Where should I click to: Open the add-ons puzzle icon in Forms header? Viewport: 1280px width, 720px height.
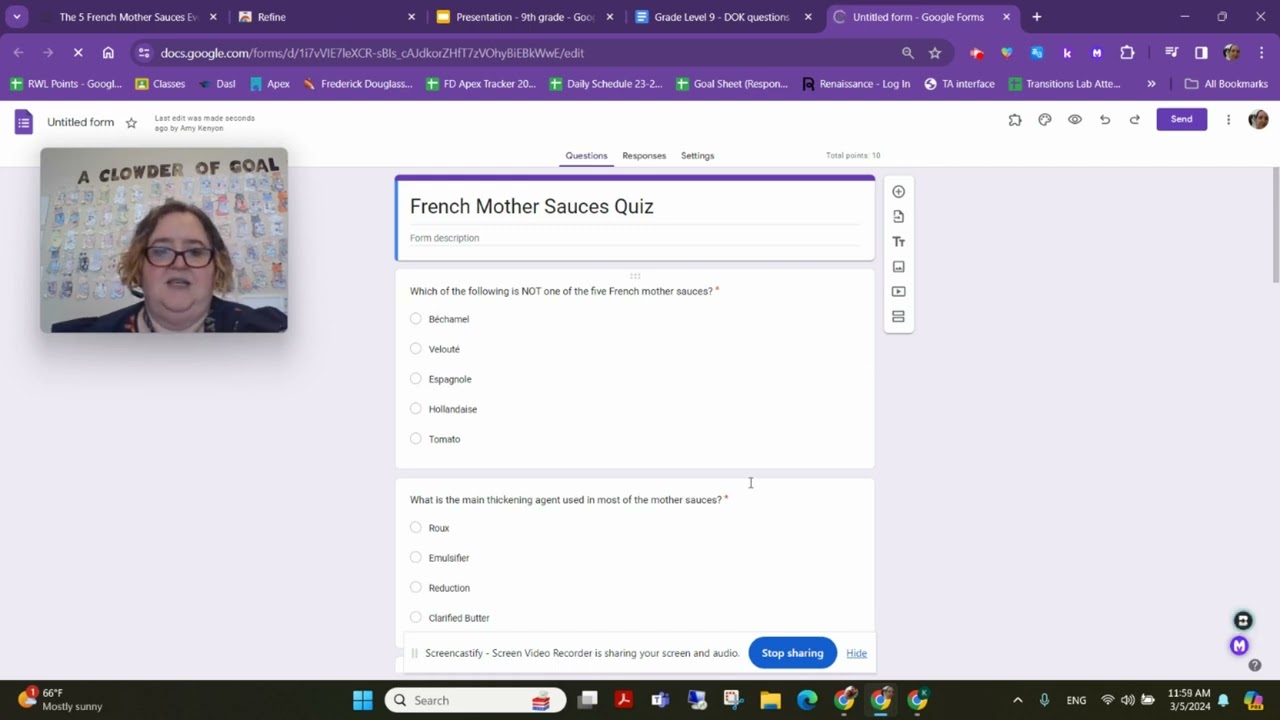point(1015,120)
